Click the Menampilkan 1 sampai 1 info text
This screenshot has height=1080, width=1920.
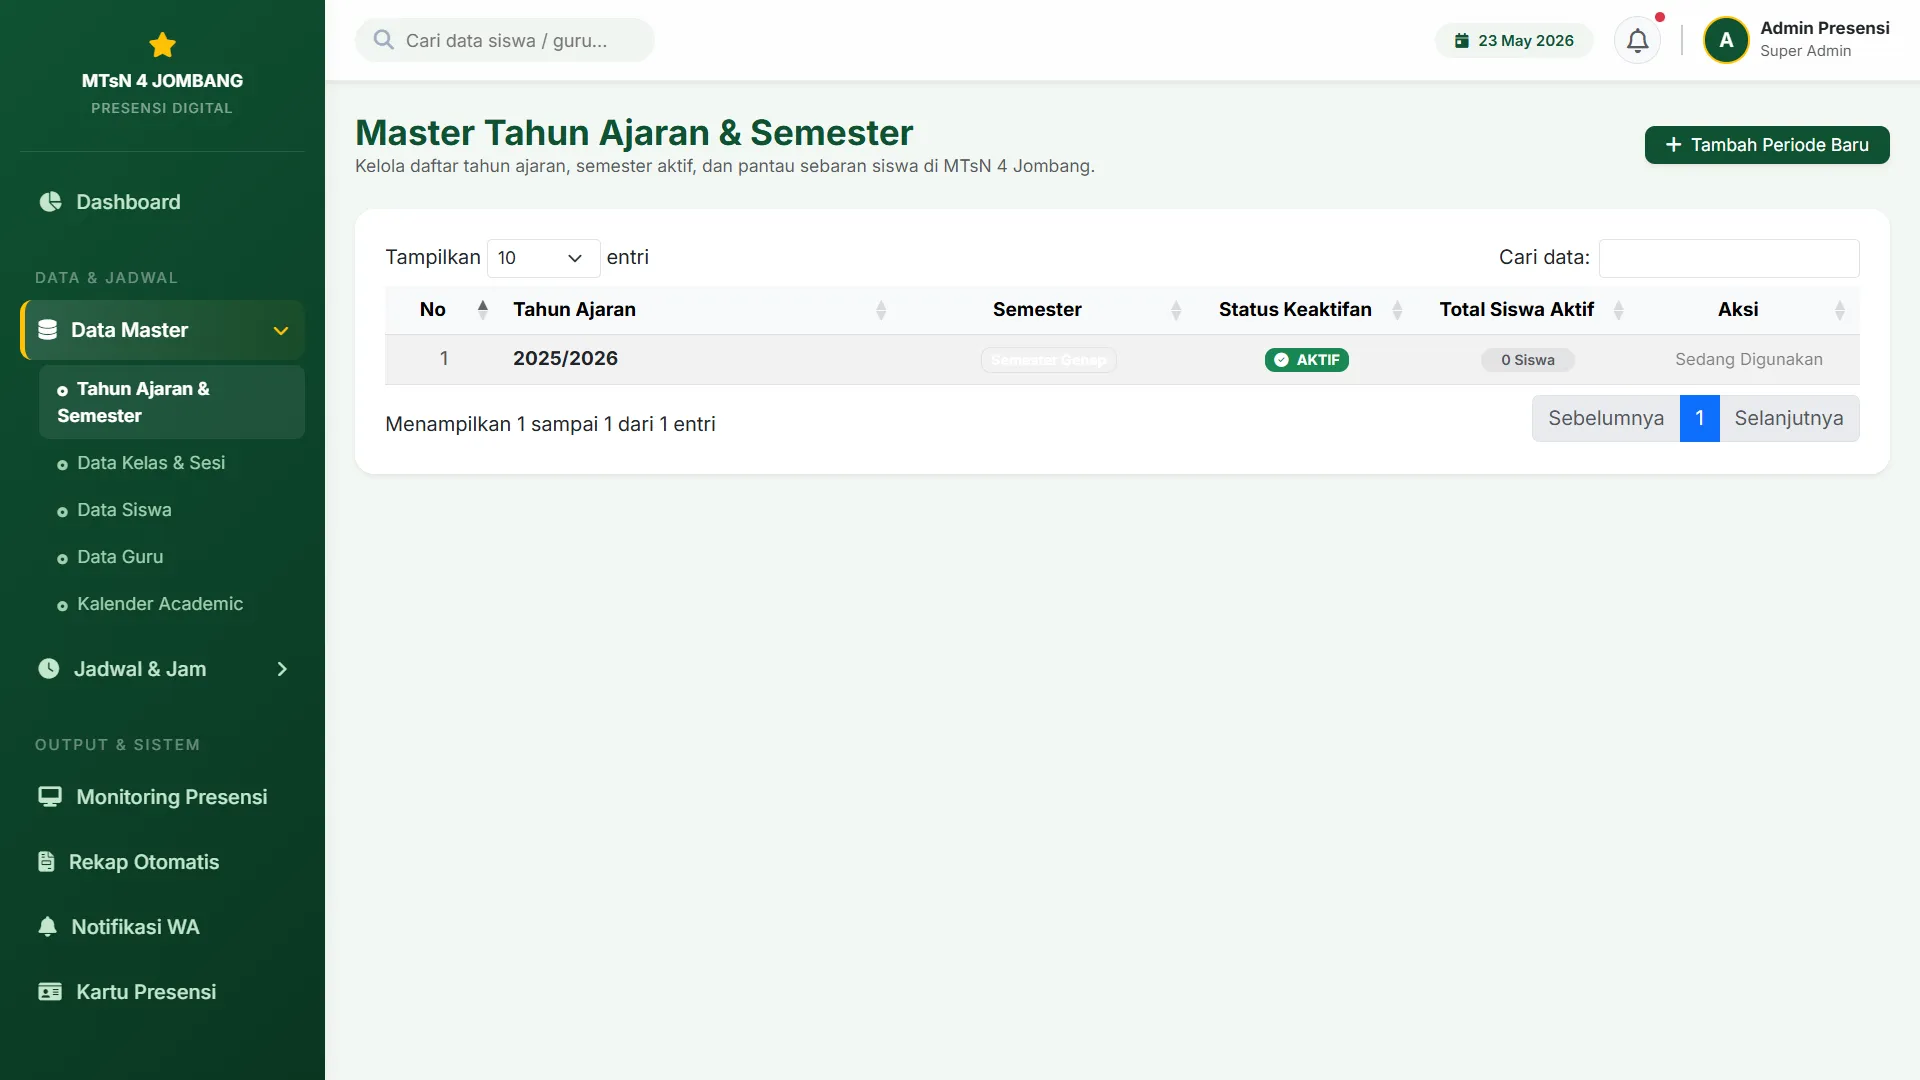click(550, 424)
